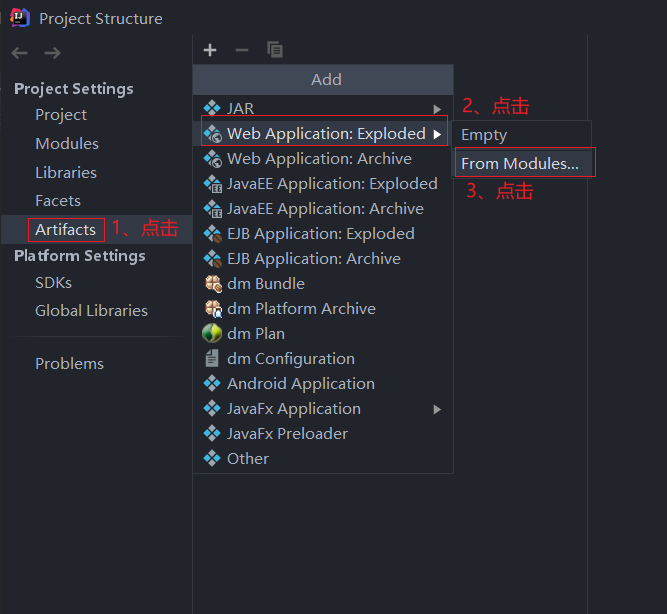Image resolution: width=667 pixels, height=614 pixels.
Task: Choose Other in the Add menu
Action: point(323,459)
